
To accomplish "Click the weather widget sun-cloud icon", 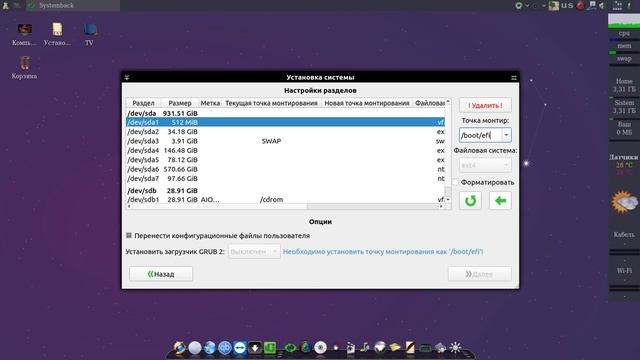I will coord(624,202).
